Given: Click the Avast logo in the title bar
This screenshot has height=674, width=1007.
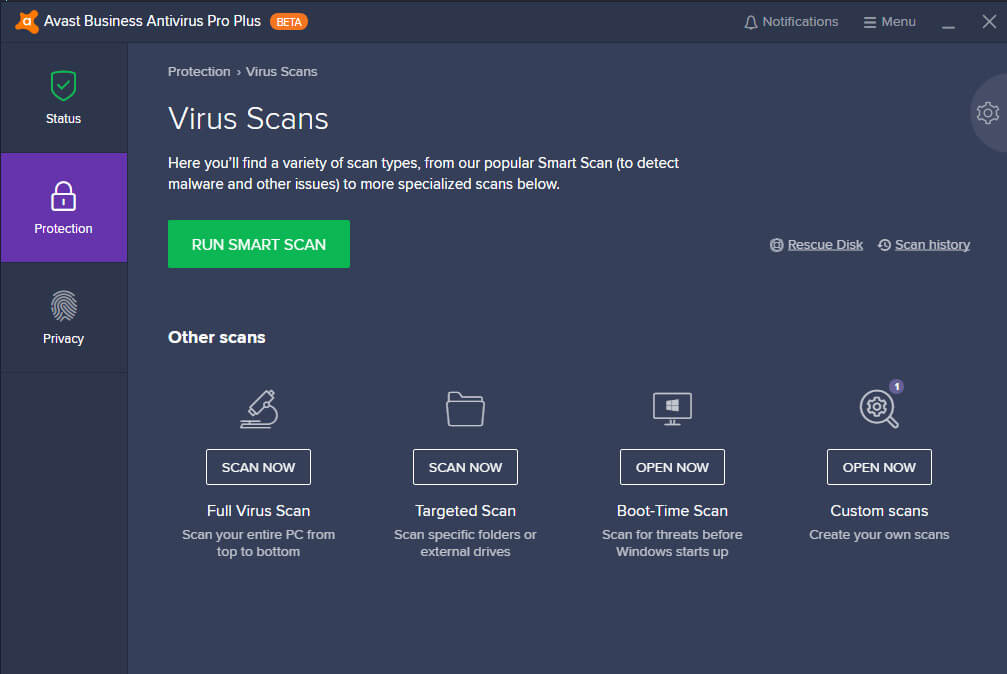Looking at the screenshot, I should pos(25,20).
